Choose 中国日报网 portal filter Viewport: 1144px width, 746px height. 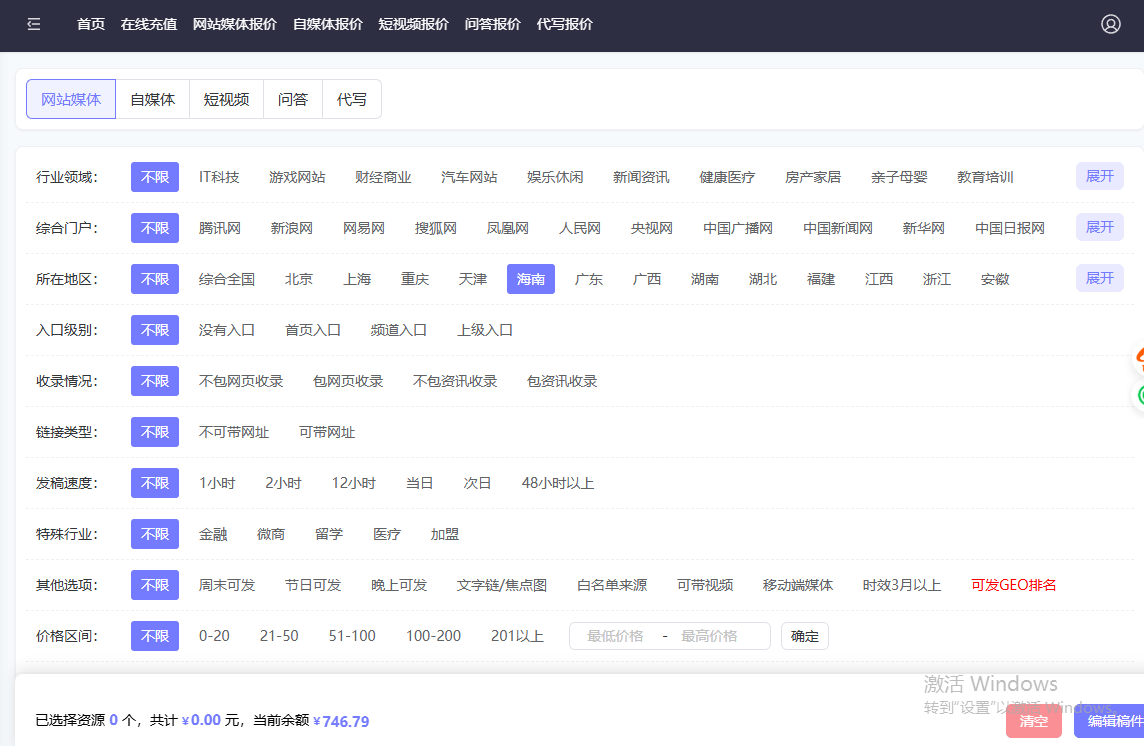(x=1010, y=228)
